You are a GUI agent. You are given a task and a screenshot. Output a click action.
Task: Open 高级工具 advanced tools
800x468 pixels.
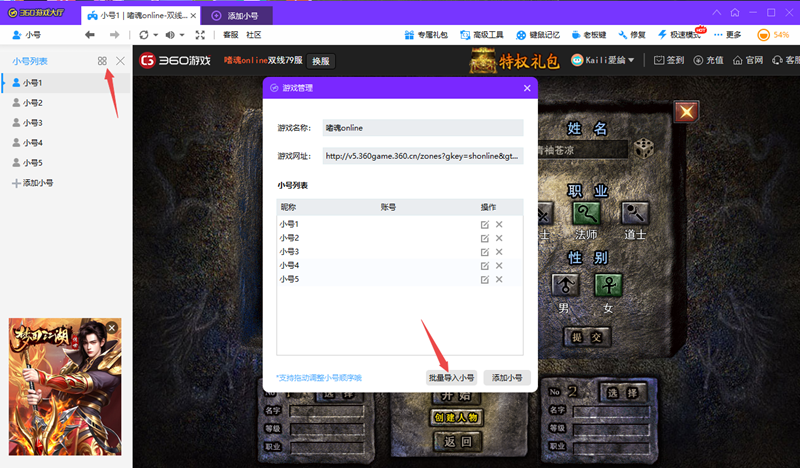[x=482, y=35]
